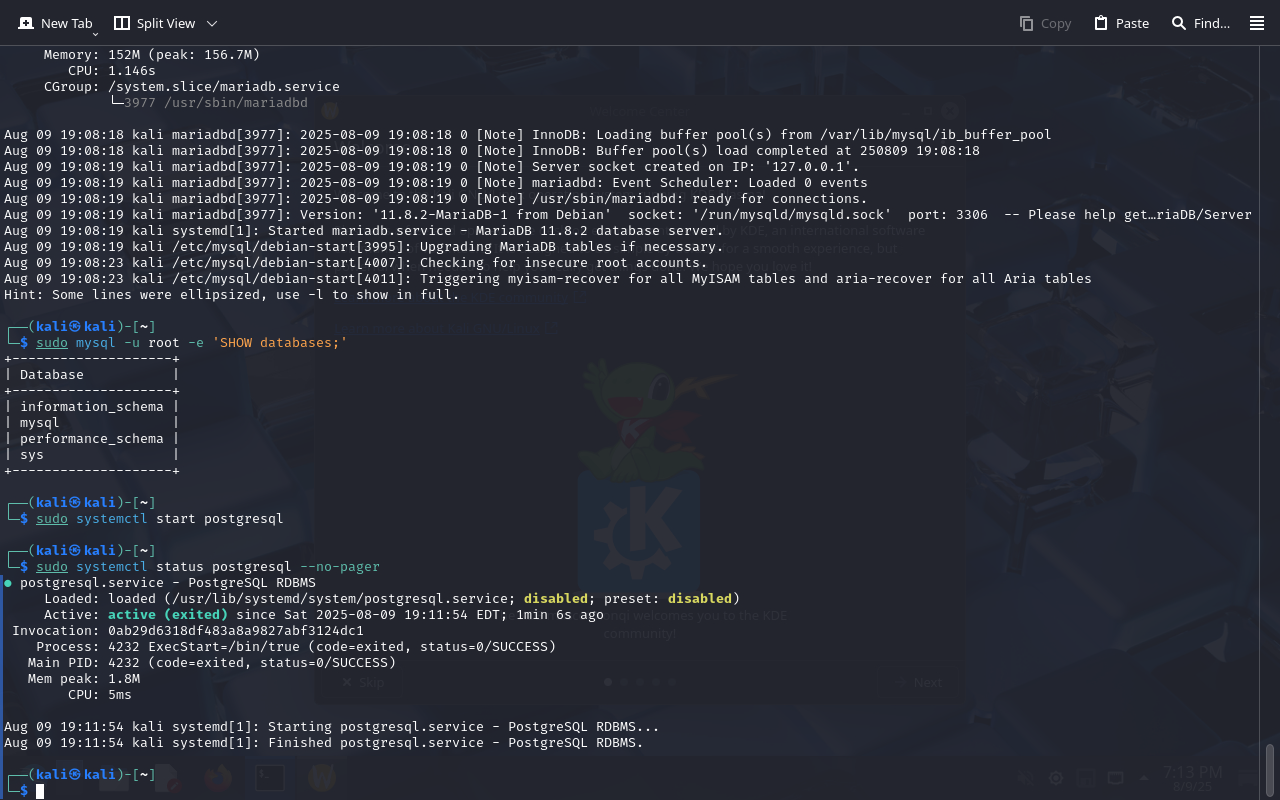Click 'Event Scheduler: Loaded 0 events' line
This screenshot has width=1280, height=800.
pos(436,183)
